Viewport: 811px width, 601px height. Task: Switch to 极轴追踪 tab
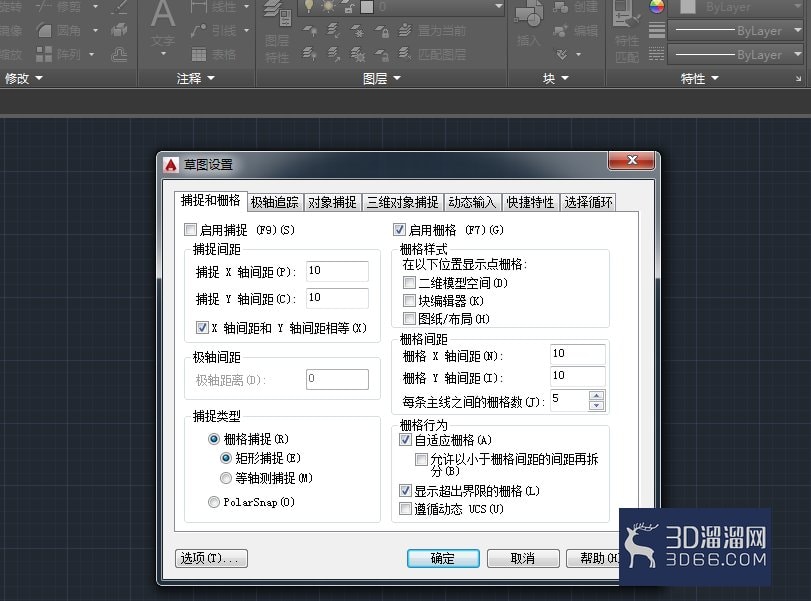coord(275,202)
